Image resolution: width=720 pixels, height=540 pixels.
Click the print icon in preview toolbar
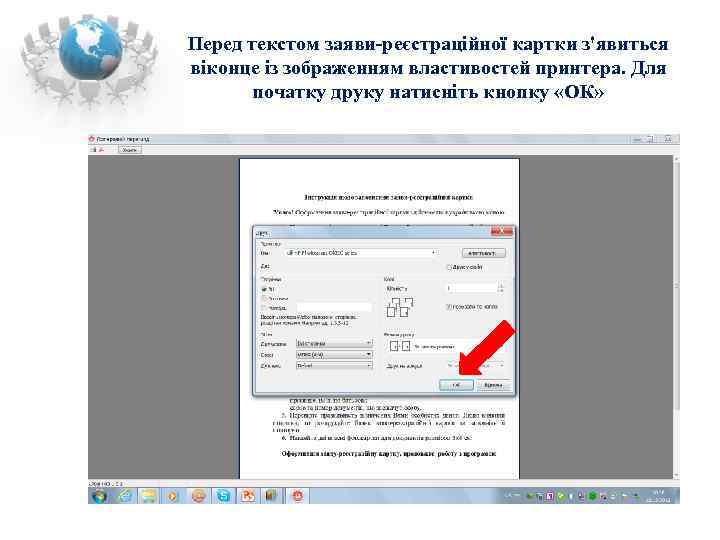pos(93,150)
